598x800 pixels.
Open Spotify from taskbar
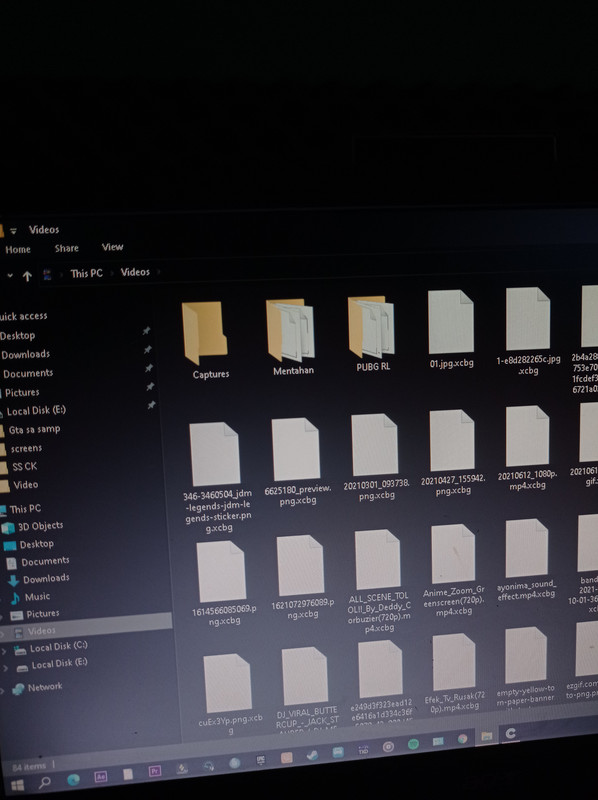tap(413, 744)
